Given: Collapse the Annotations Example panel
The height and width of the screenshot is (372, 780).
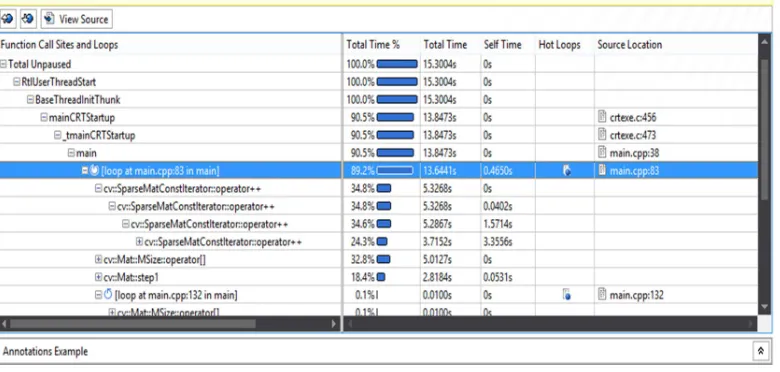Looking at the screenshot, I should click(761, 351).
